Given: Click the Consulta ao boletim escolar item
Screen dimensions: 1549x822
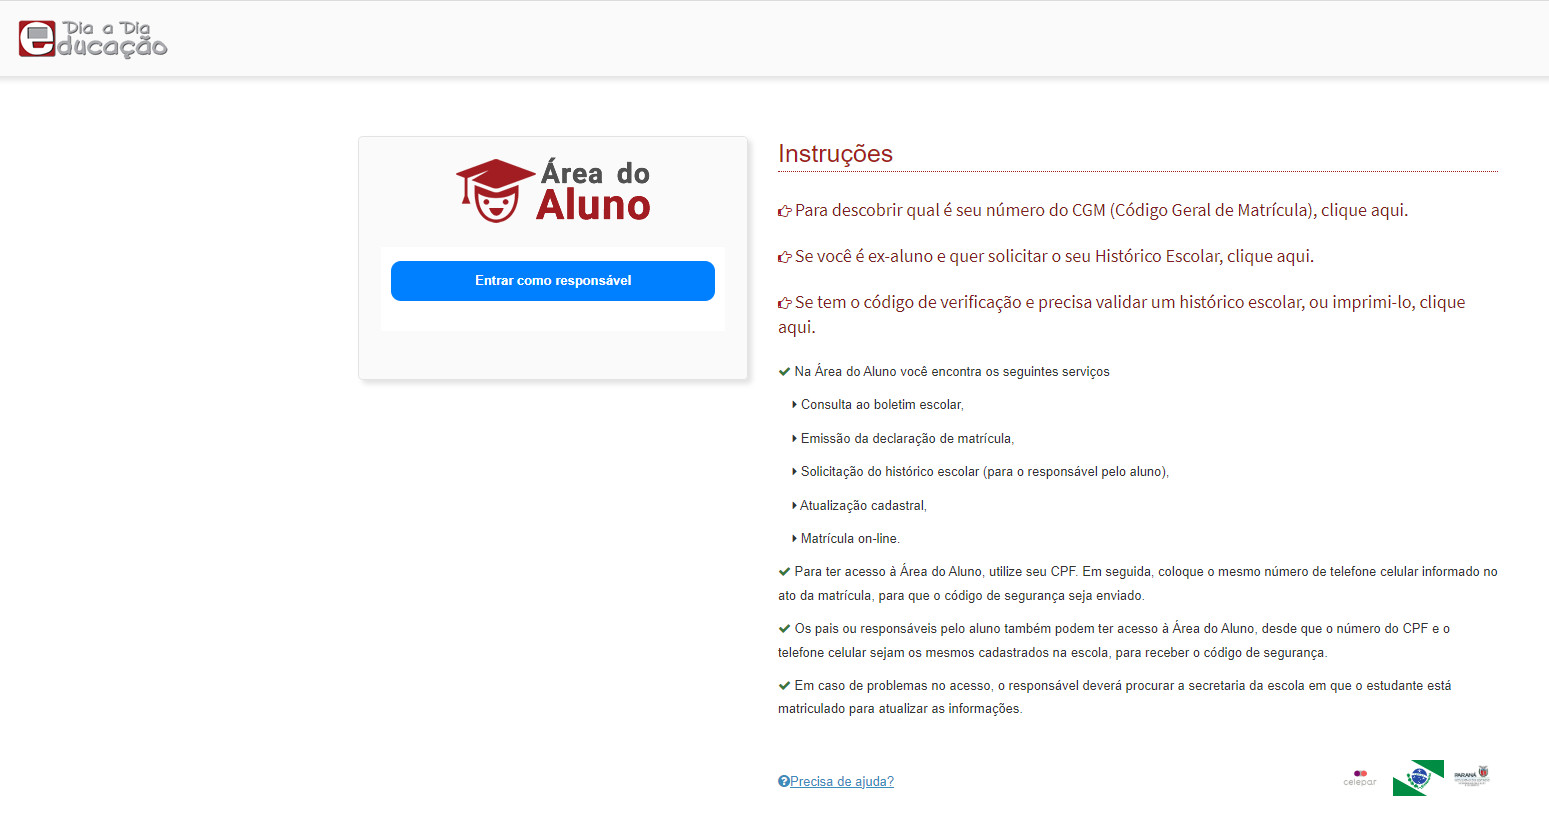Looking at the screenshot, I should point(882,405).
